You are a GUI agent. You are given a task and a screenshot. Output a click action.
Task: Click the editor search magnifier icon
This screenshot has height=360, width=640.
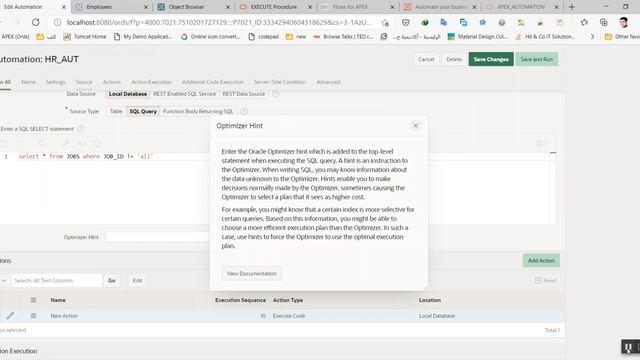click(x=42, y=143)
